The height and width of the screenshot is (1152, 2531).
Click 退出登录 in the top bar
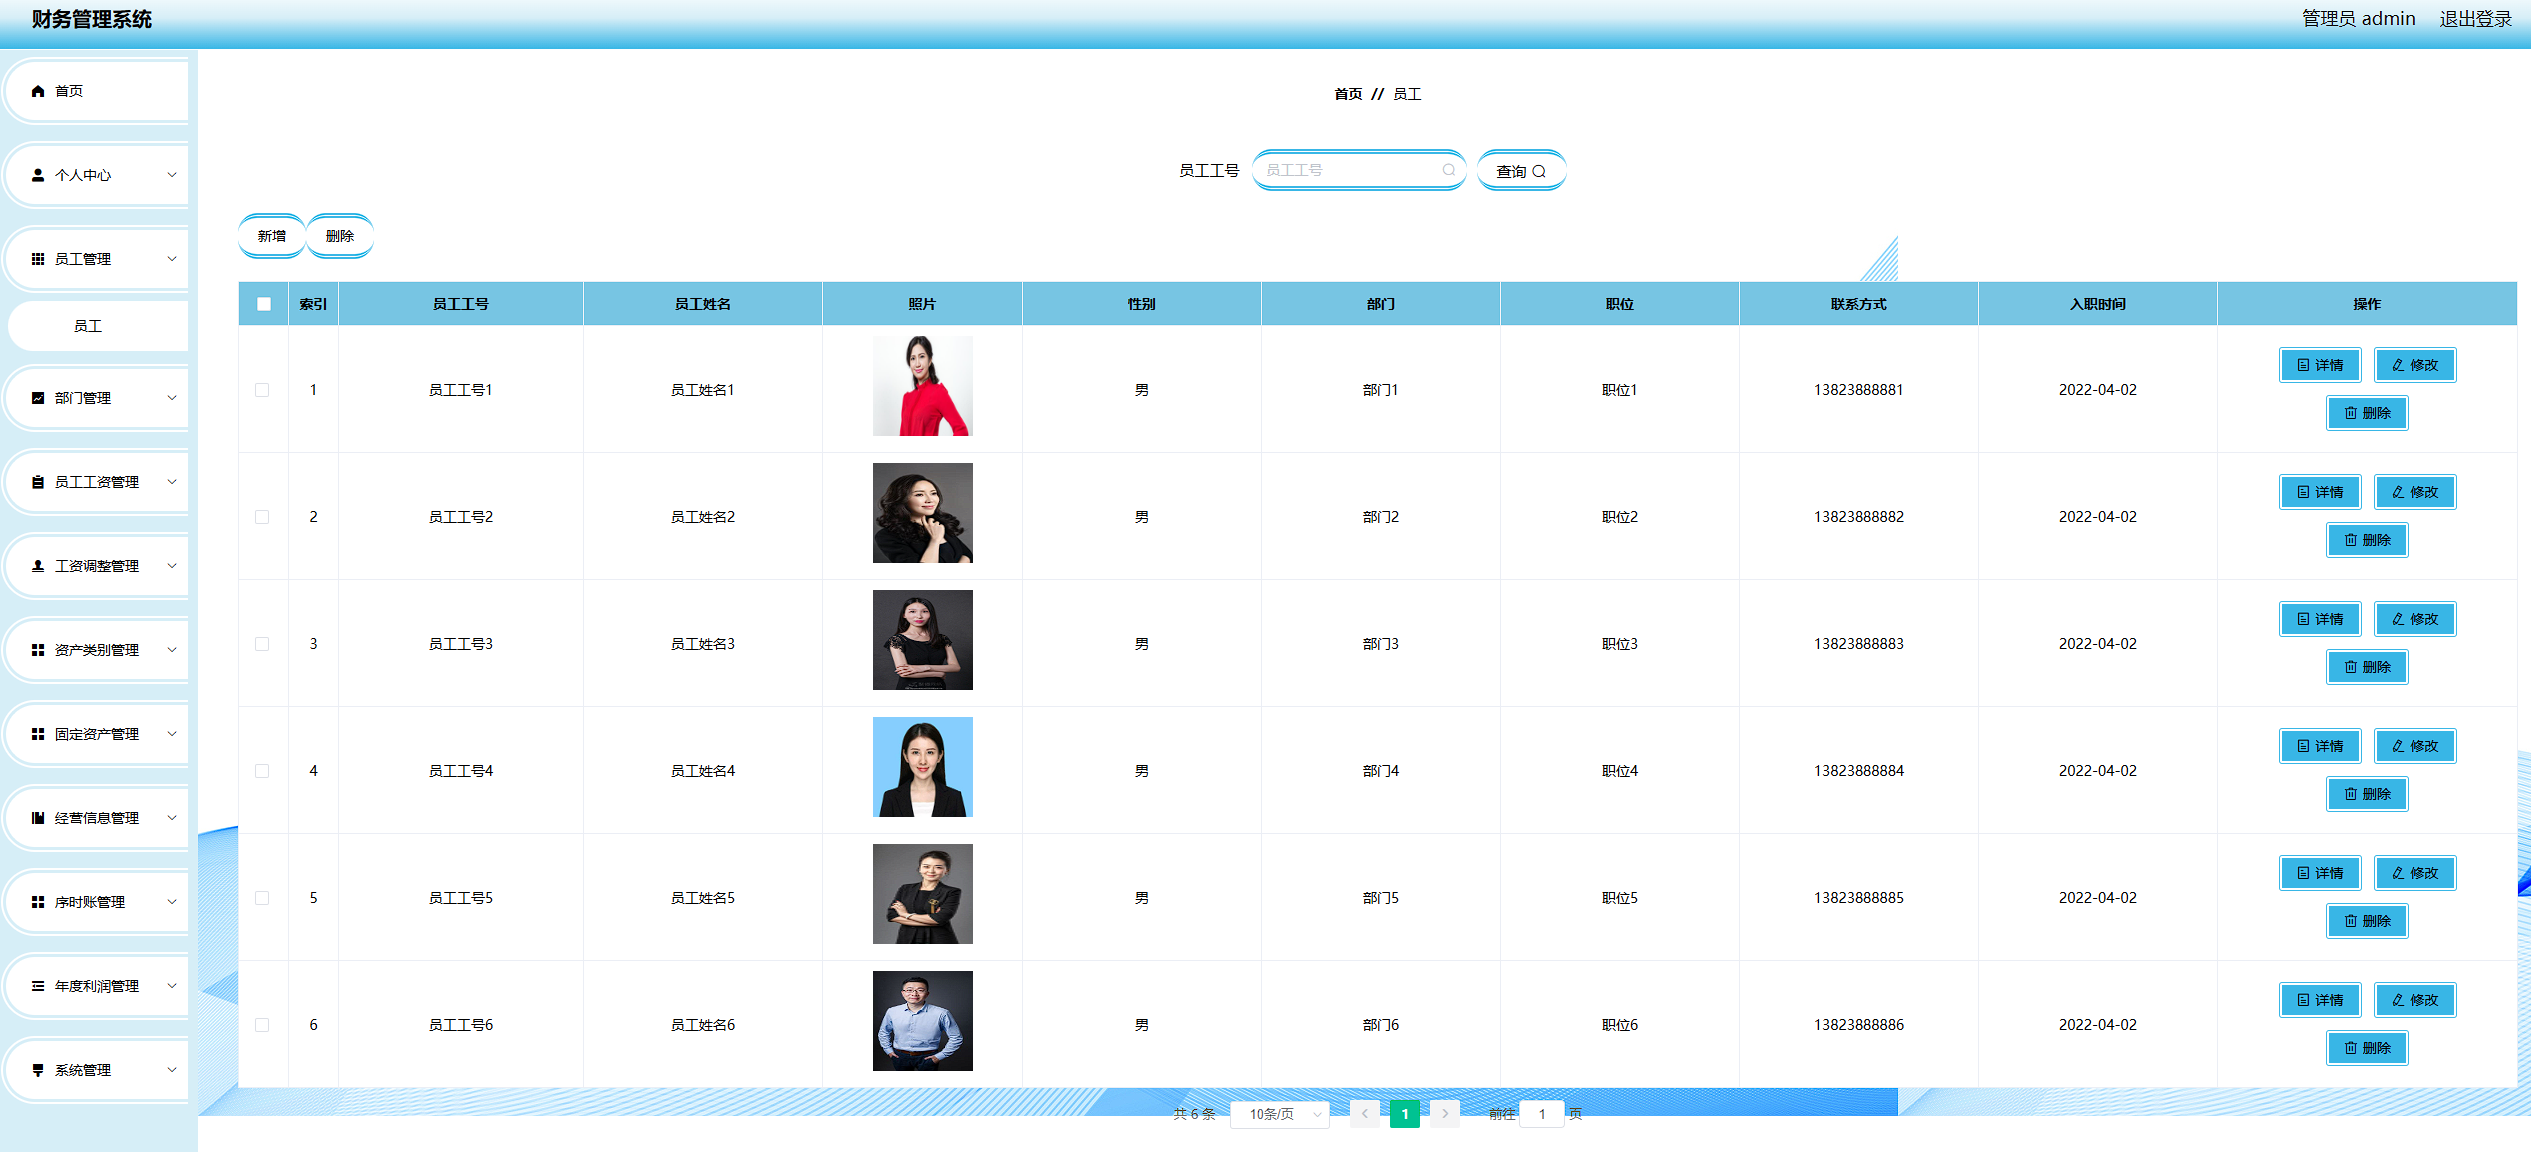[x=2475, y=19]
